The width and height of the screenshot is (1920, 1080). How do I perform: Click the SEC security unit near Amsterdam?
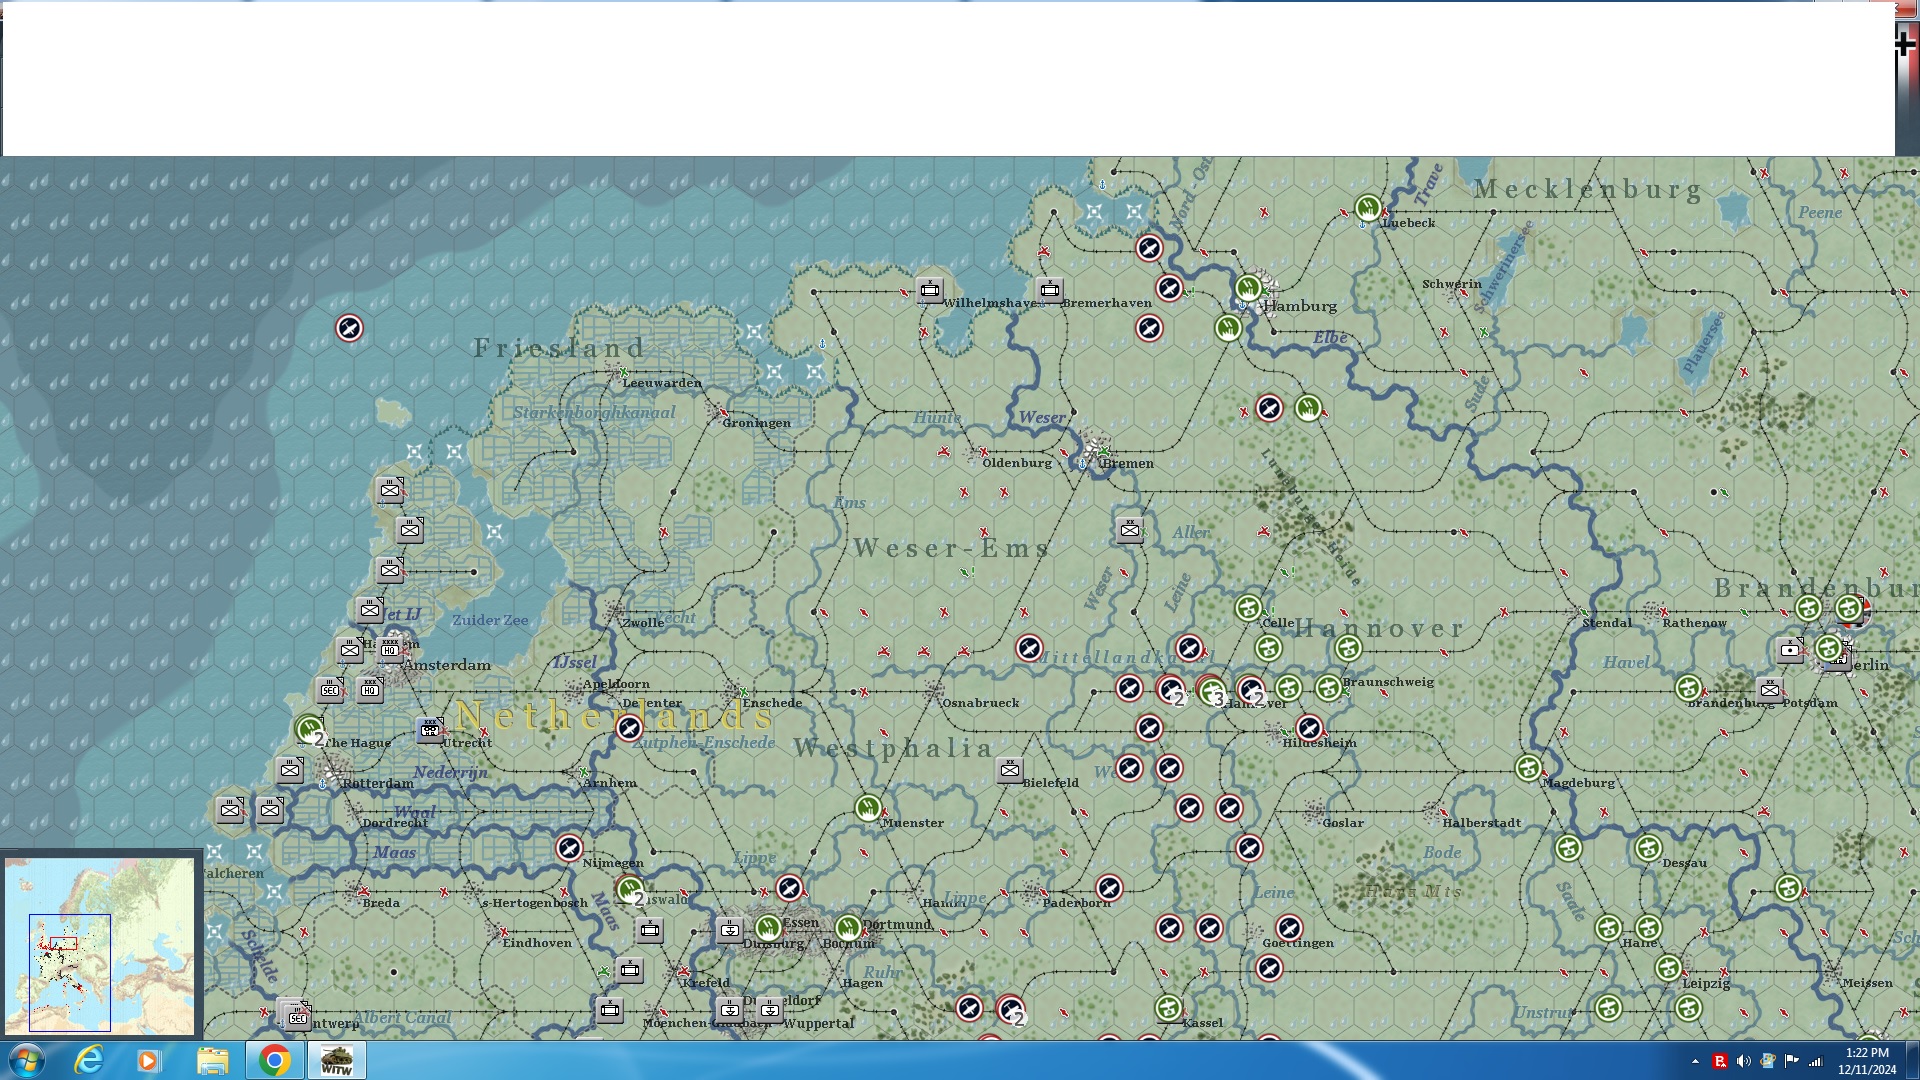[x=330, y=690]
